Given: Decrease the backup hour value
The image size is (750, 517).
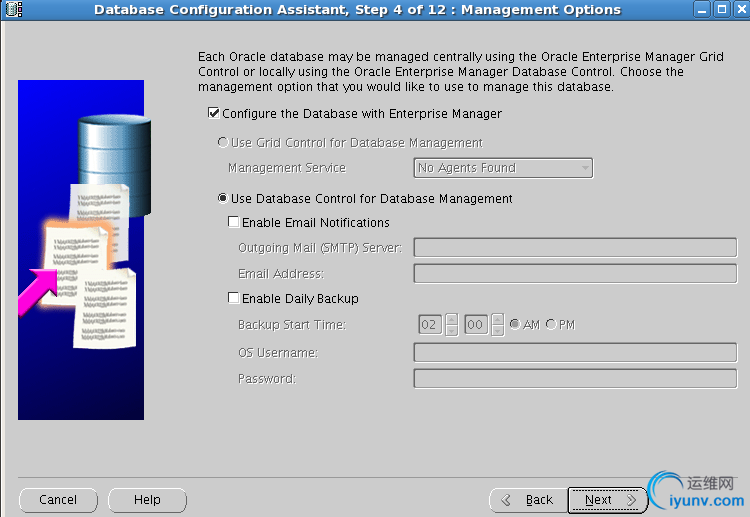Looking at the screenshot, I should (x=452, y=330).
